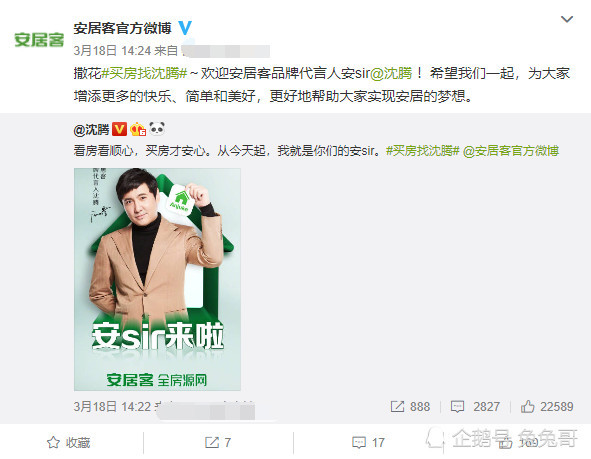Open the post options chevron menu
The image size is (591, 459).
tap(567, 19)
